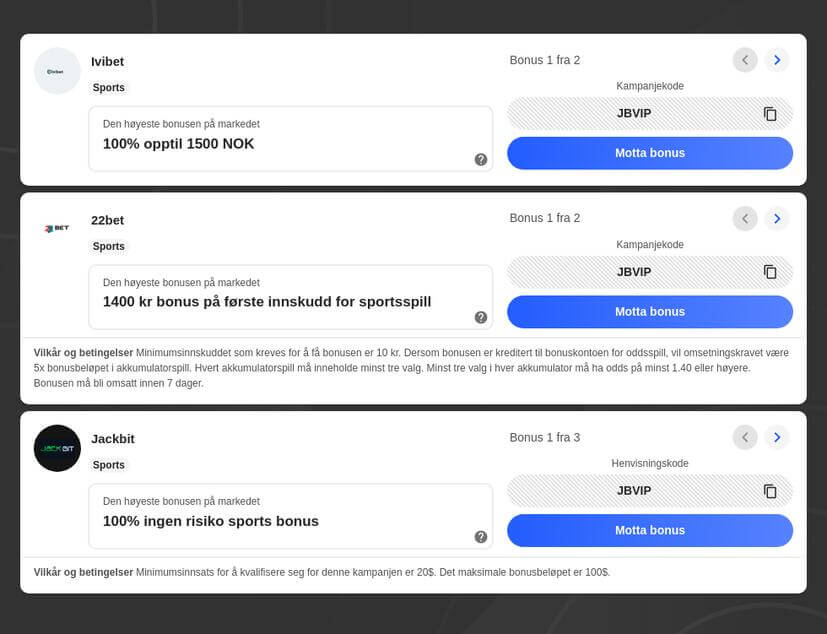Click Motta bonus for Ivibet
Screen dimensions: 827x634
pyautogui.click(x=650, y=153)
